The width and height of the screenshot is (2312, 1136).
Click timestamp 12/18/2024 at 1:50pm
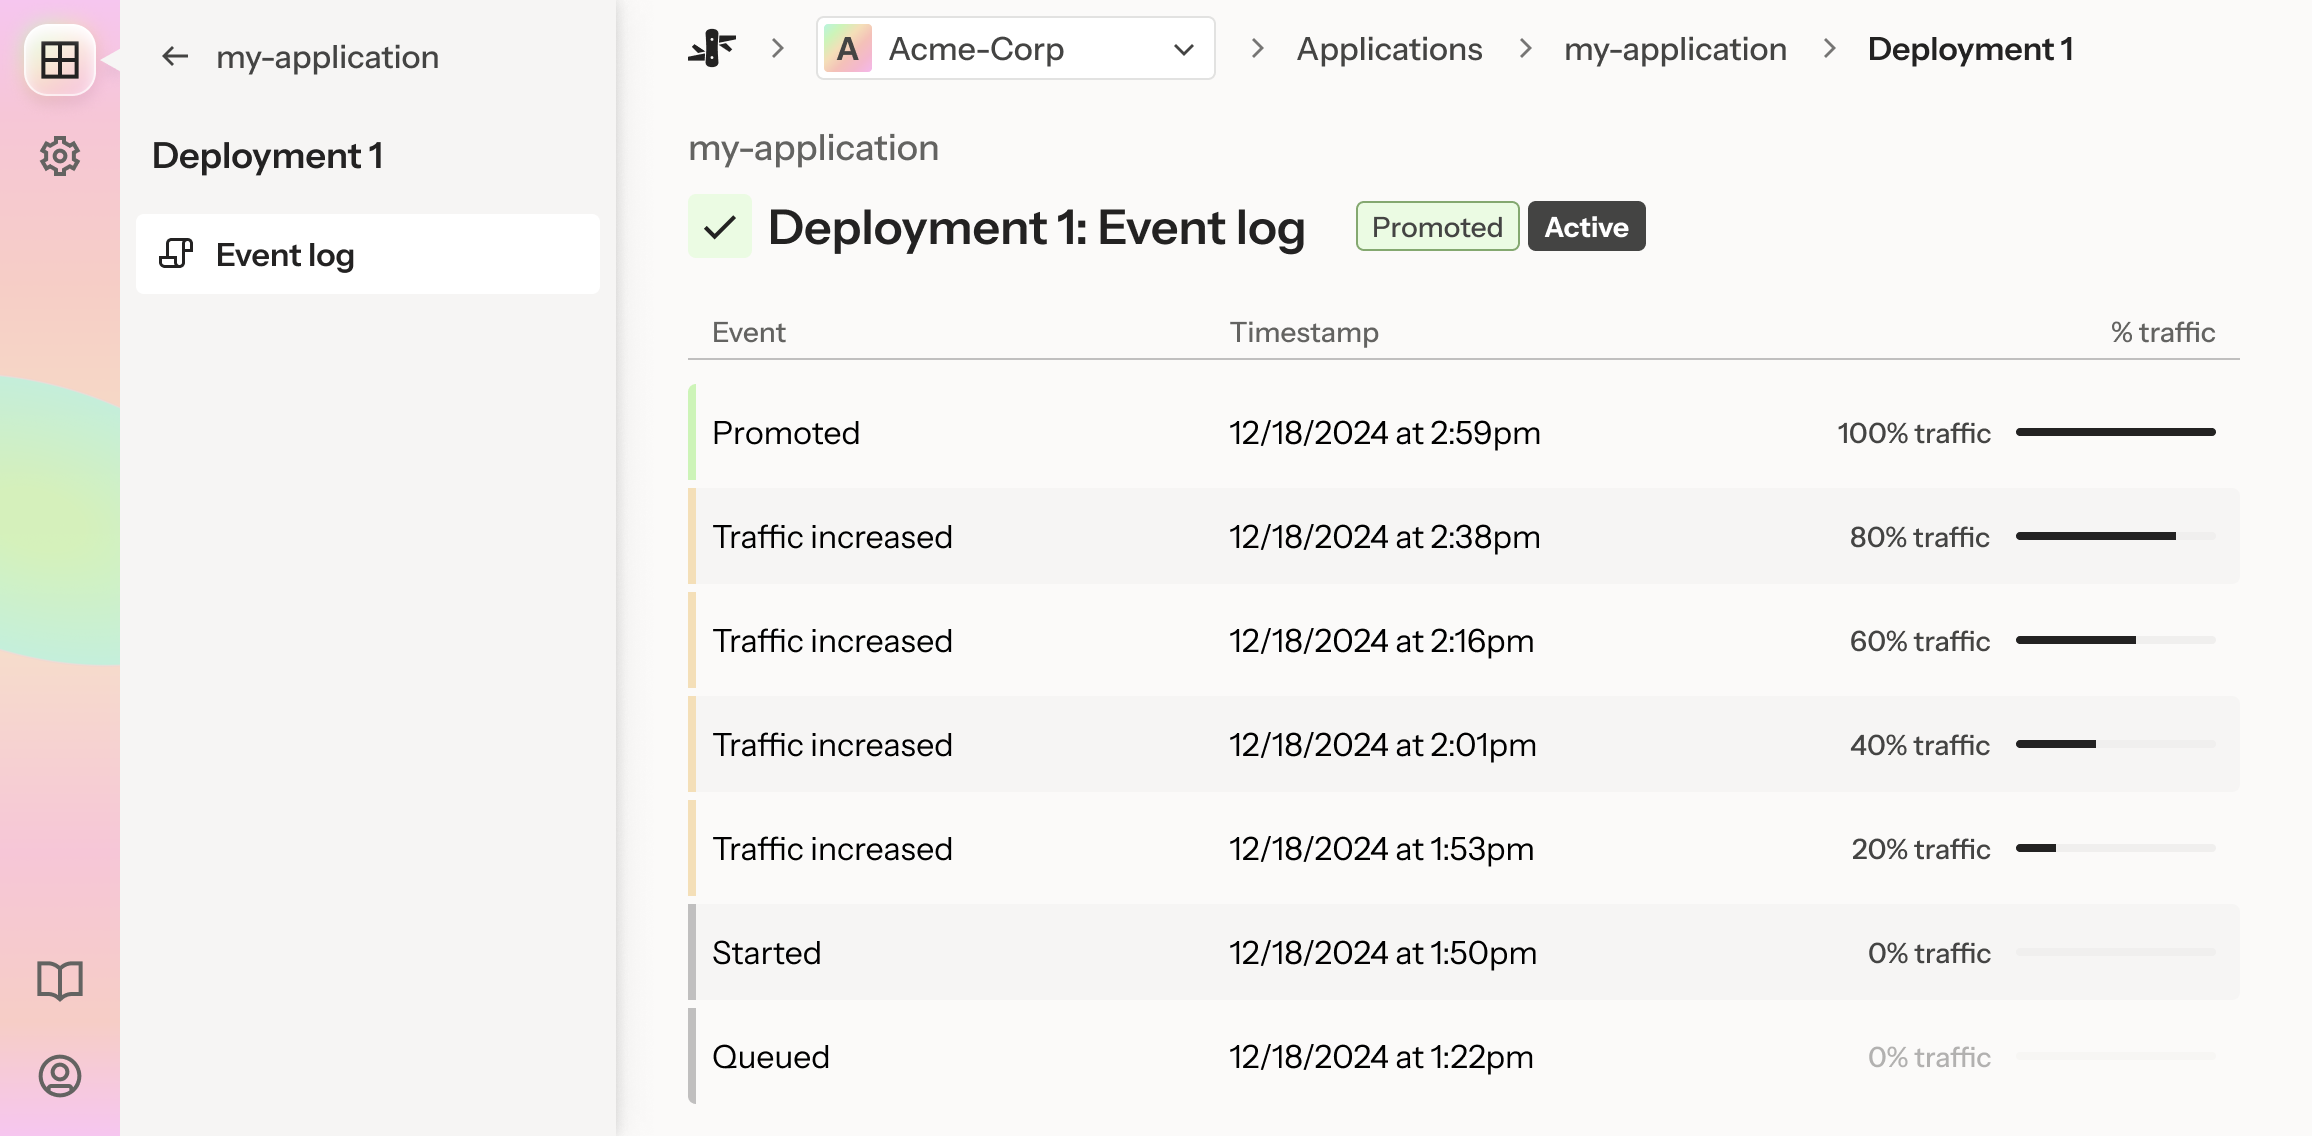pos(1383,953)
